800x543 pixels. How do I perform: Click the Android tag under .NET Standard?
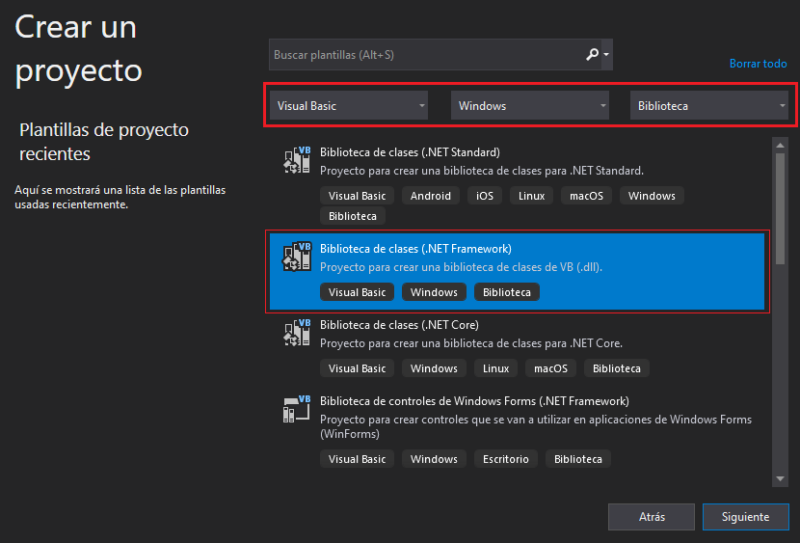point(431,196)
